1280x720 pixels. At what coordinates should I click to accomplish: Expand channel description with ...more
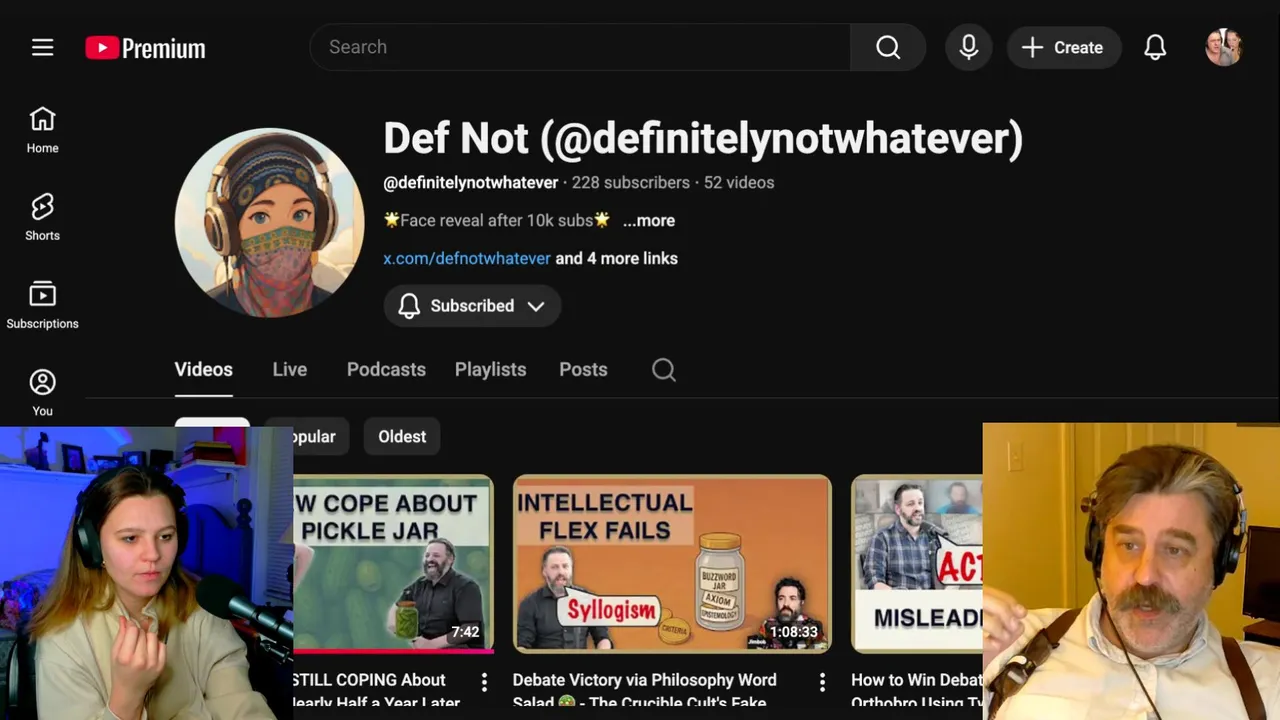click(x=649, y=221)
